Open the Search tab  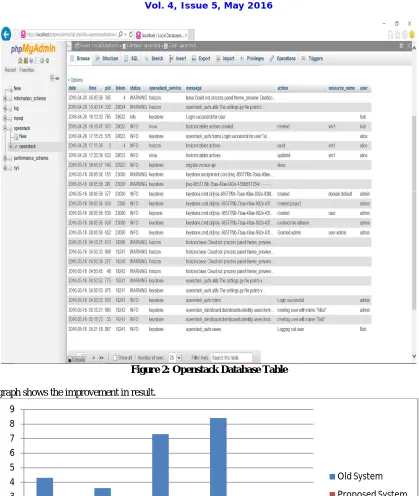154,58
